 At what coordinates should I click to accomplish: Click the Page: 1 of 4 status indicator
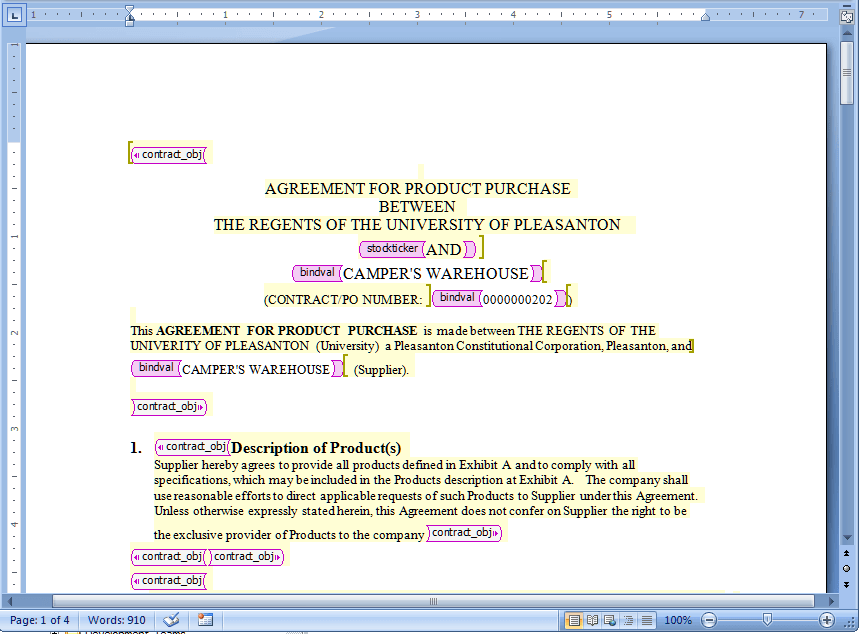40,620
